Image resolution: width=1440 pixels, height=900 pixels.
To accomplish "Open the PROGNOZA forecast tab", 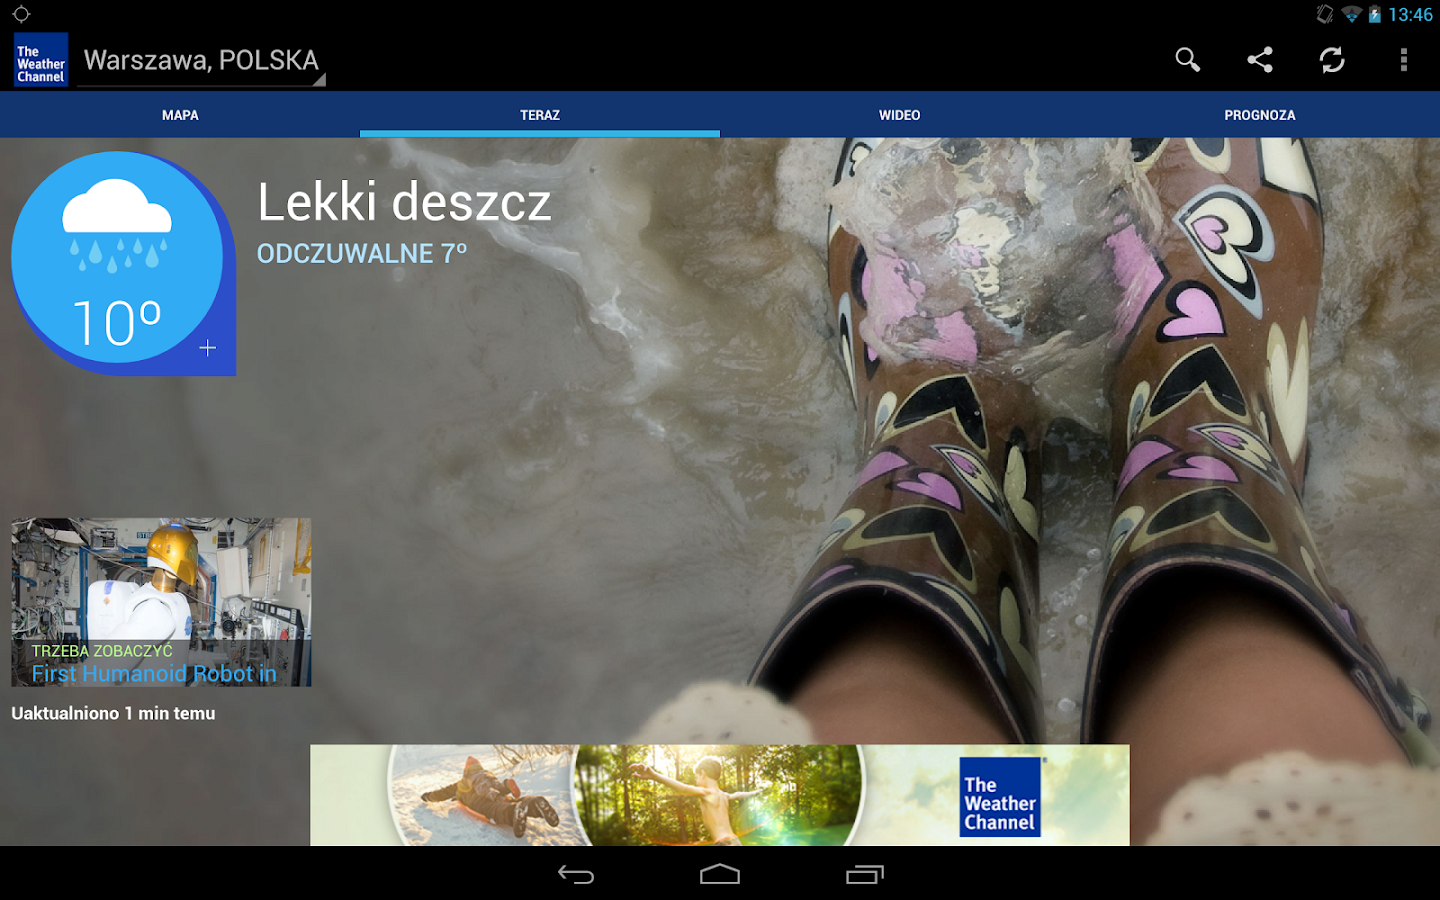I will coord(1260,114).
